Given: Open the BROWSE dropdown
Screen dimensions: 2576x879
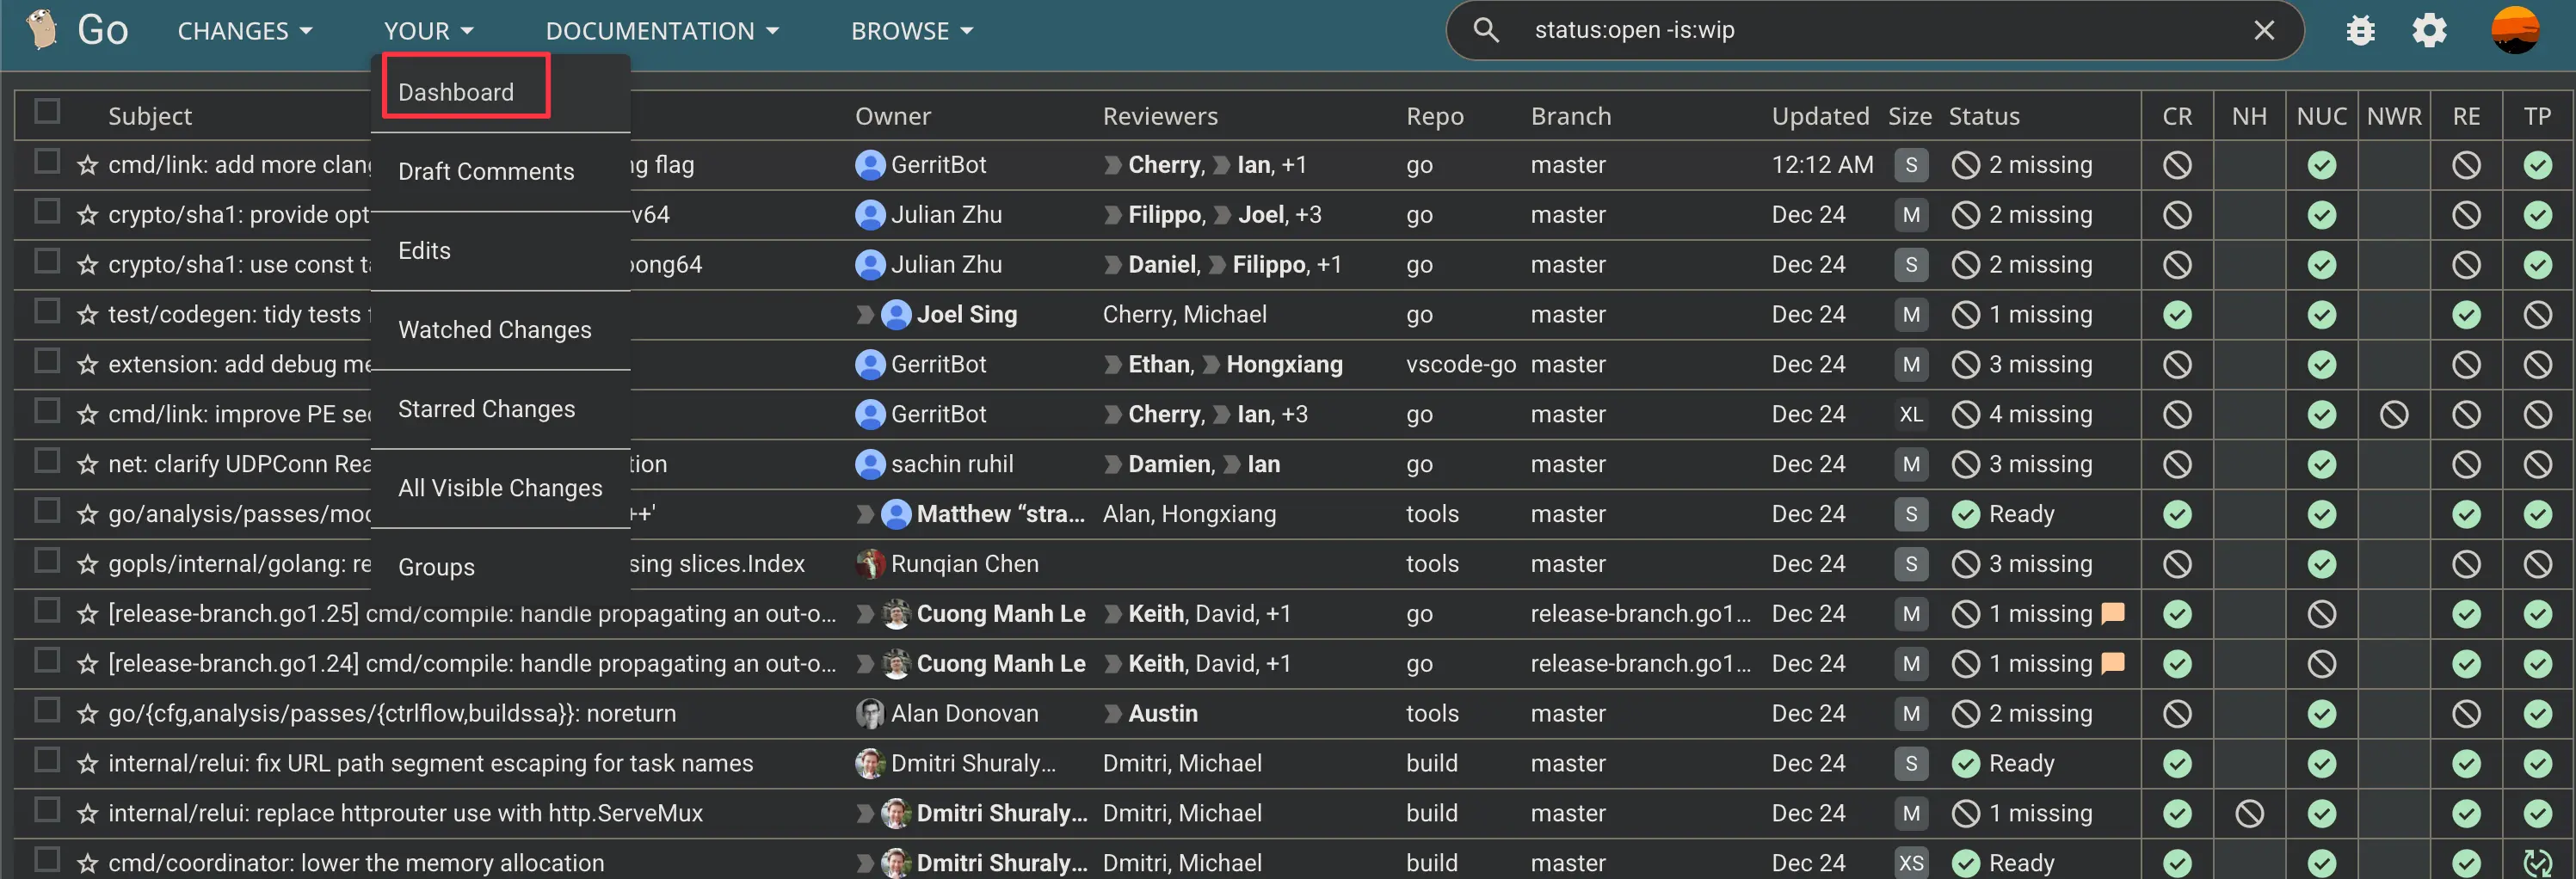Looking at the screenshot, I should (x=910, y=30).
